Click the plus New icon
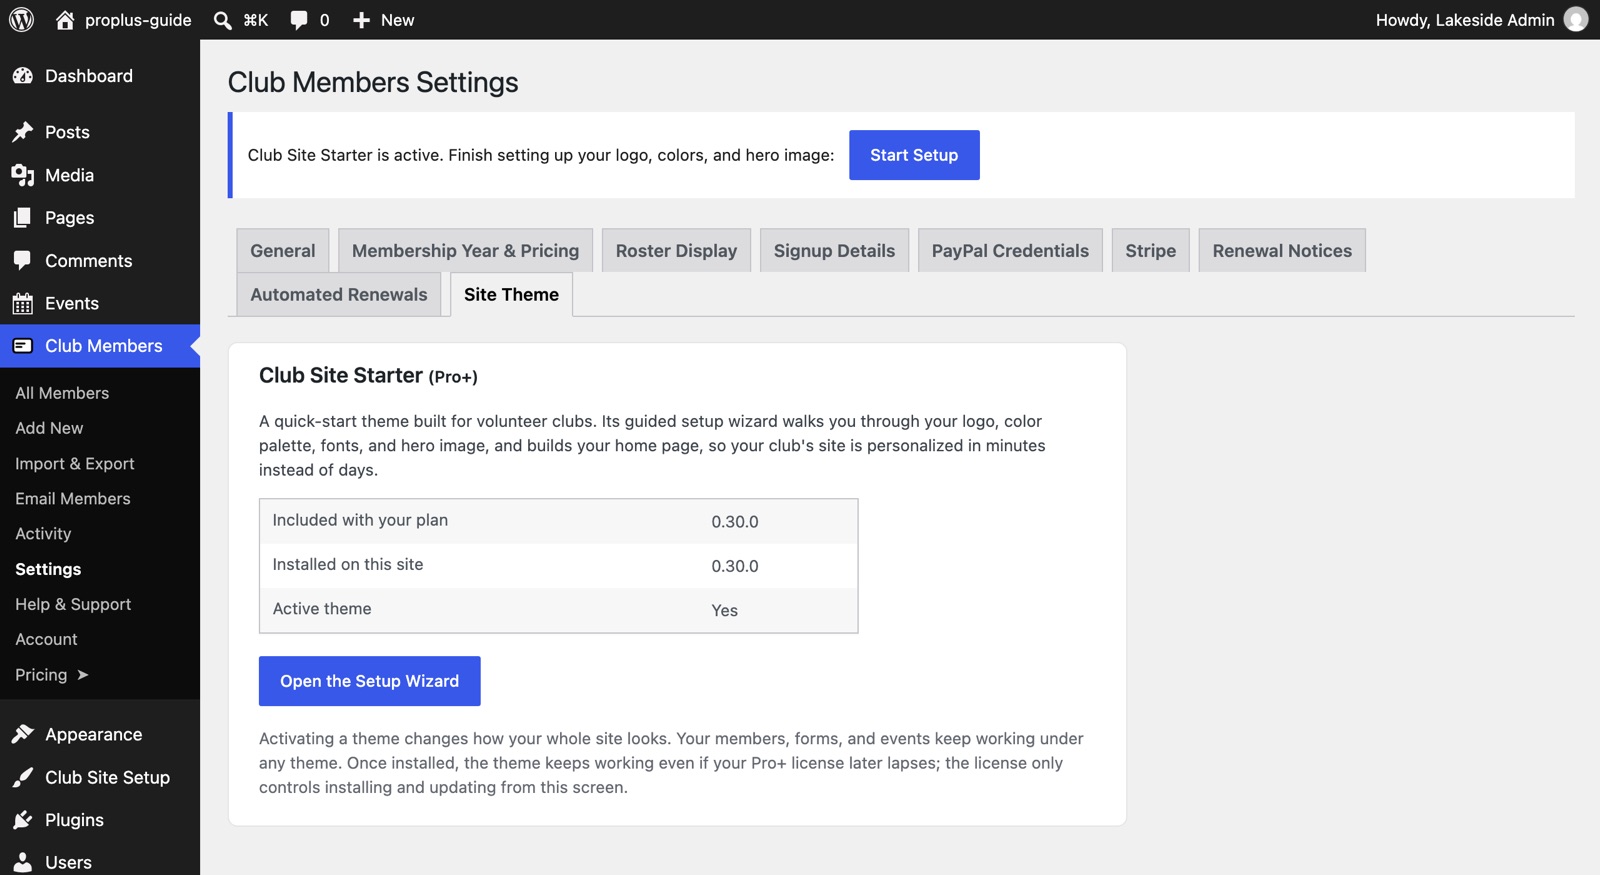 pyautogui.click(x=361, y=20)
